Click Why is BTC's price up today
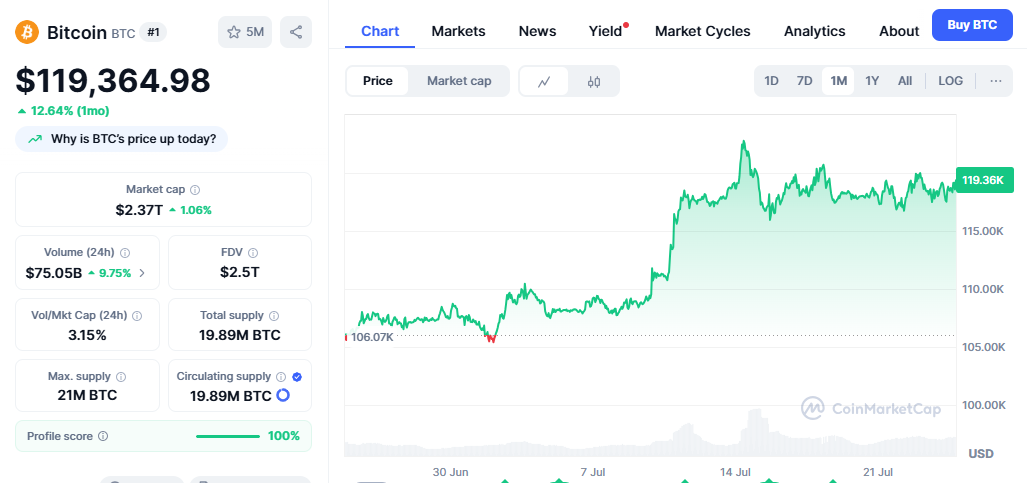The image size is (1027, 483). coord(122,139)
